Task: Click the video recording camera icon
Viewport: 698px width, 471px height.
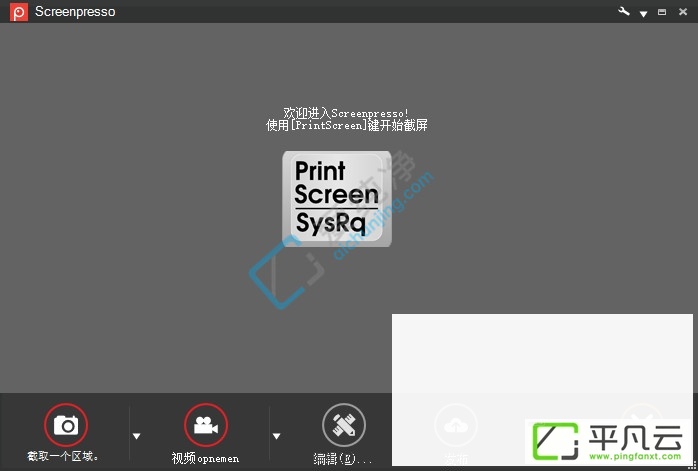Action: pos(206,425)
